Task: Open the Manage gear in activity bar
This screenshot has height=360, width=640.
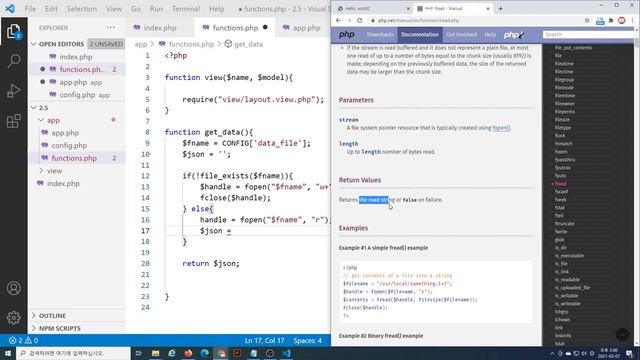Action: coord(13,317)
